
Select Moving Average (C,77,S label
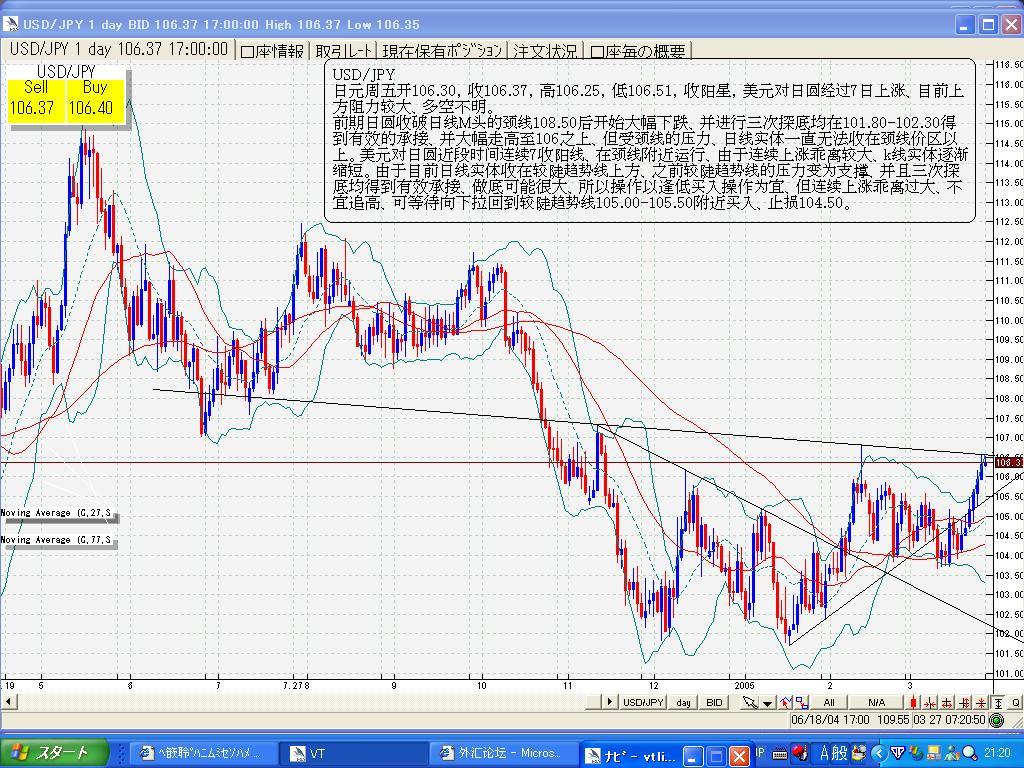point(57,540)
